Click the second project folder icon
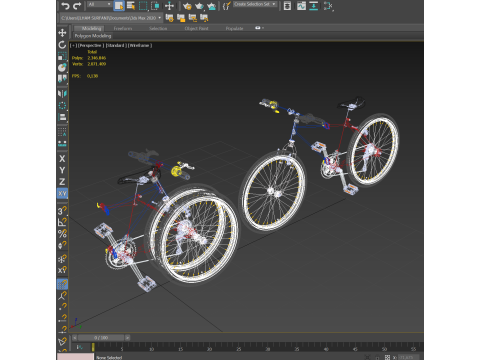Viewport: 480px width, 360px height. coord(181,18)
